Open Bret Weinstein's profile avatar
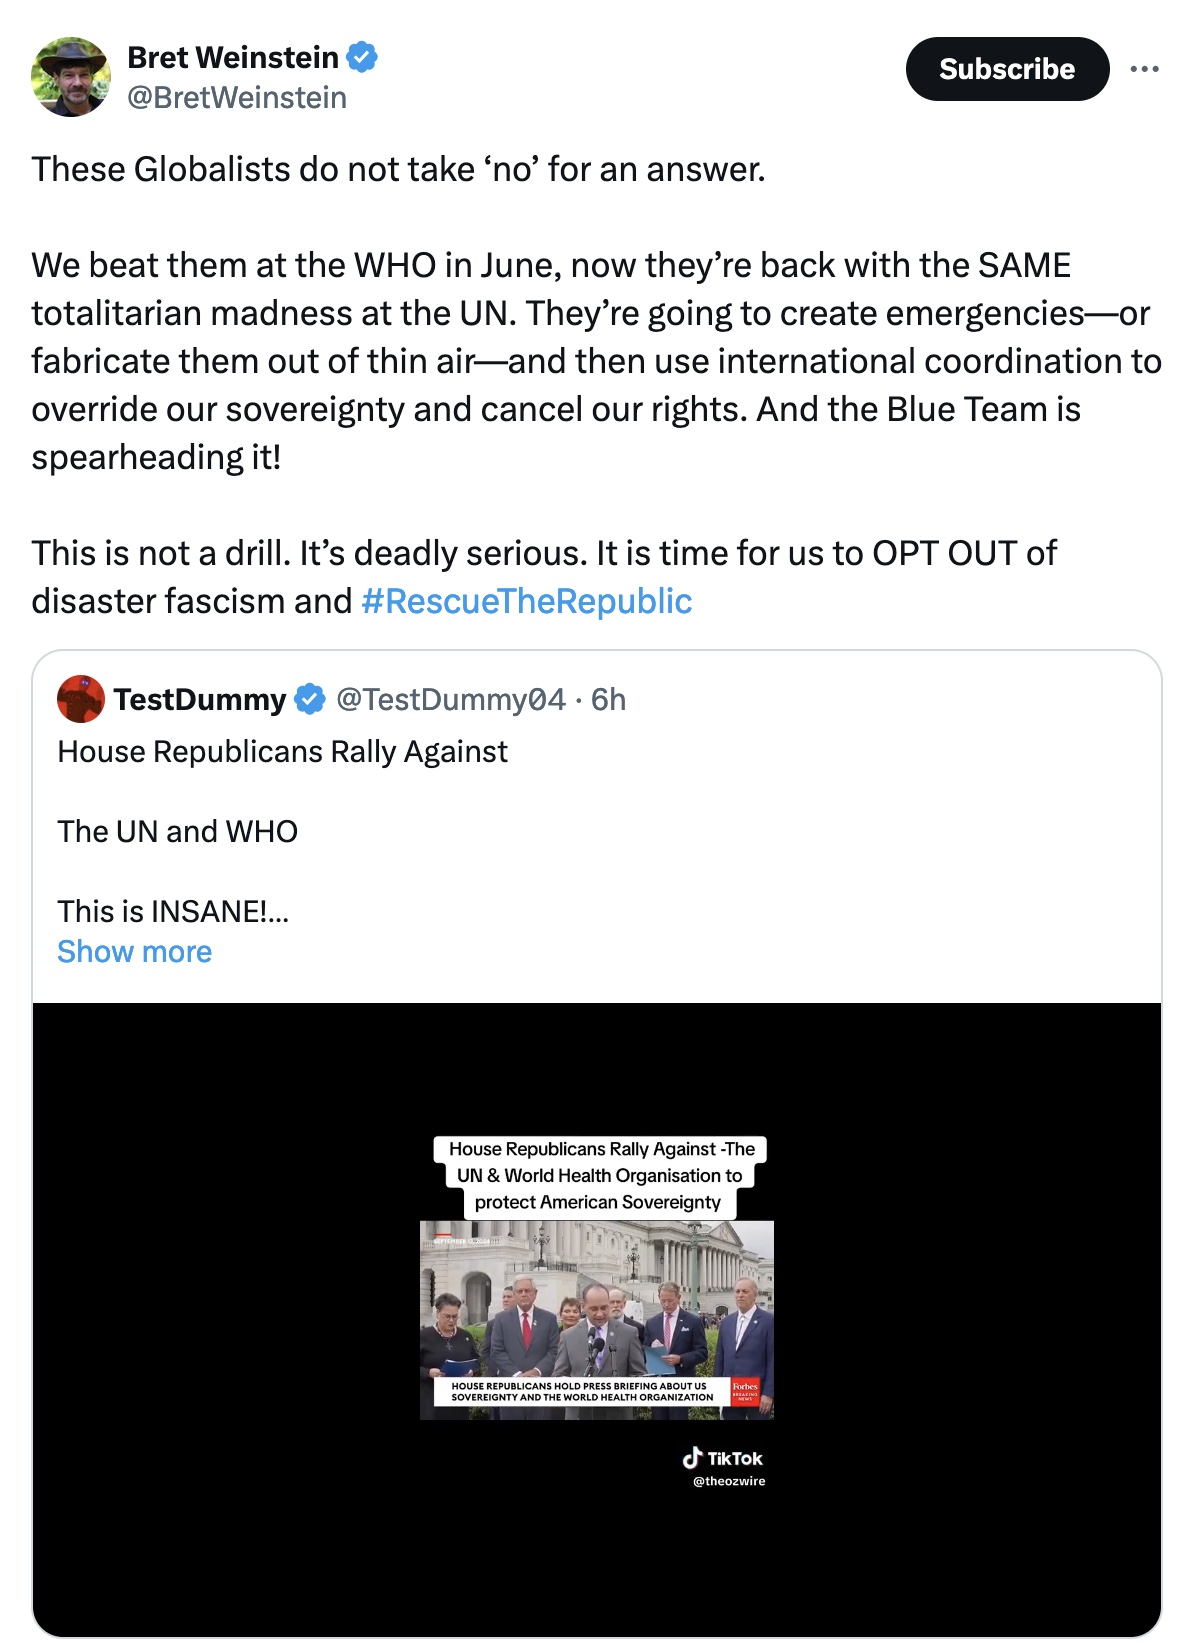Screen dimensions: 1194x1644 coord(71,77)
